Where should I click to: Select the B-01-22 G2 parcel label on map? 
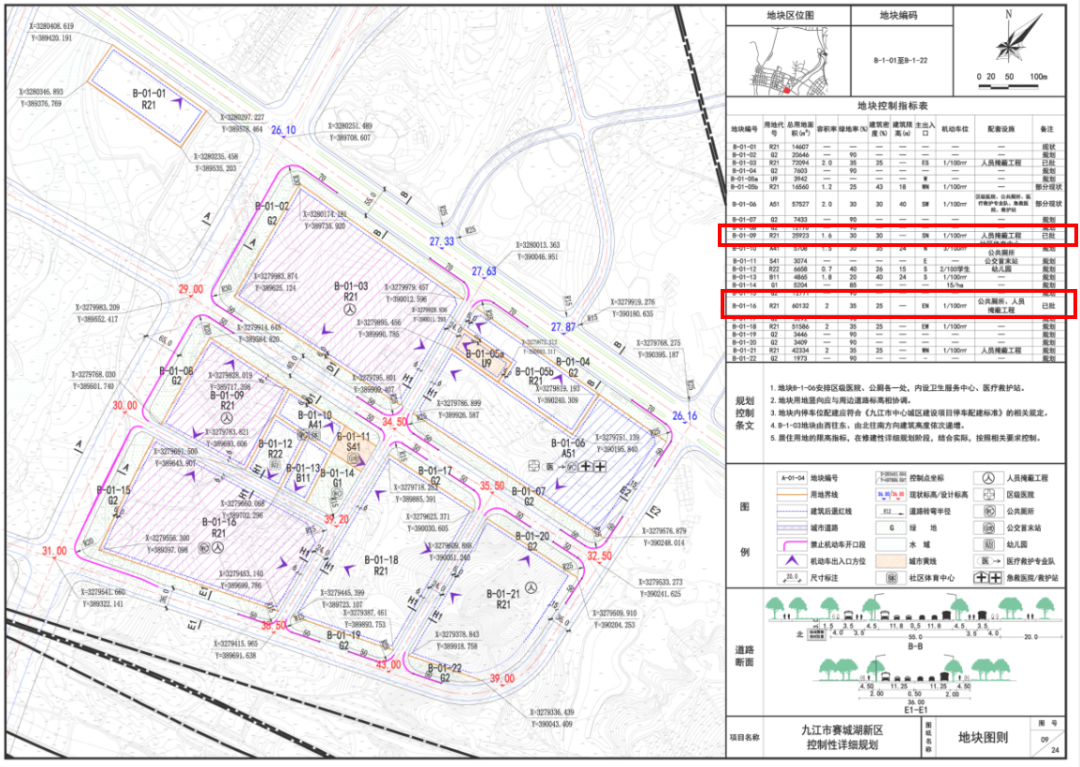point(445,673)
